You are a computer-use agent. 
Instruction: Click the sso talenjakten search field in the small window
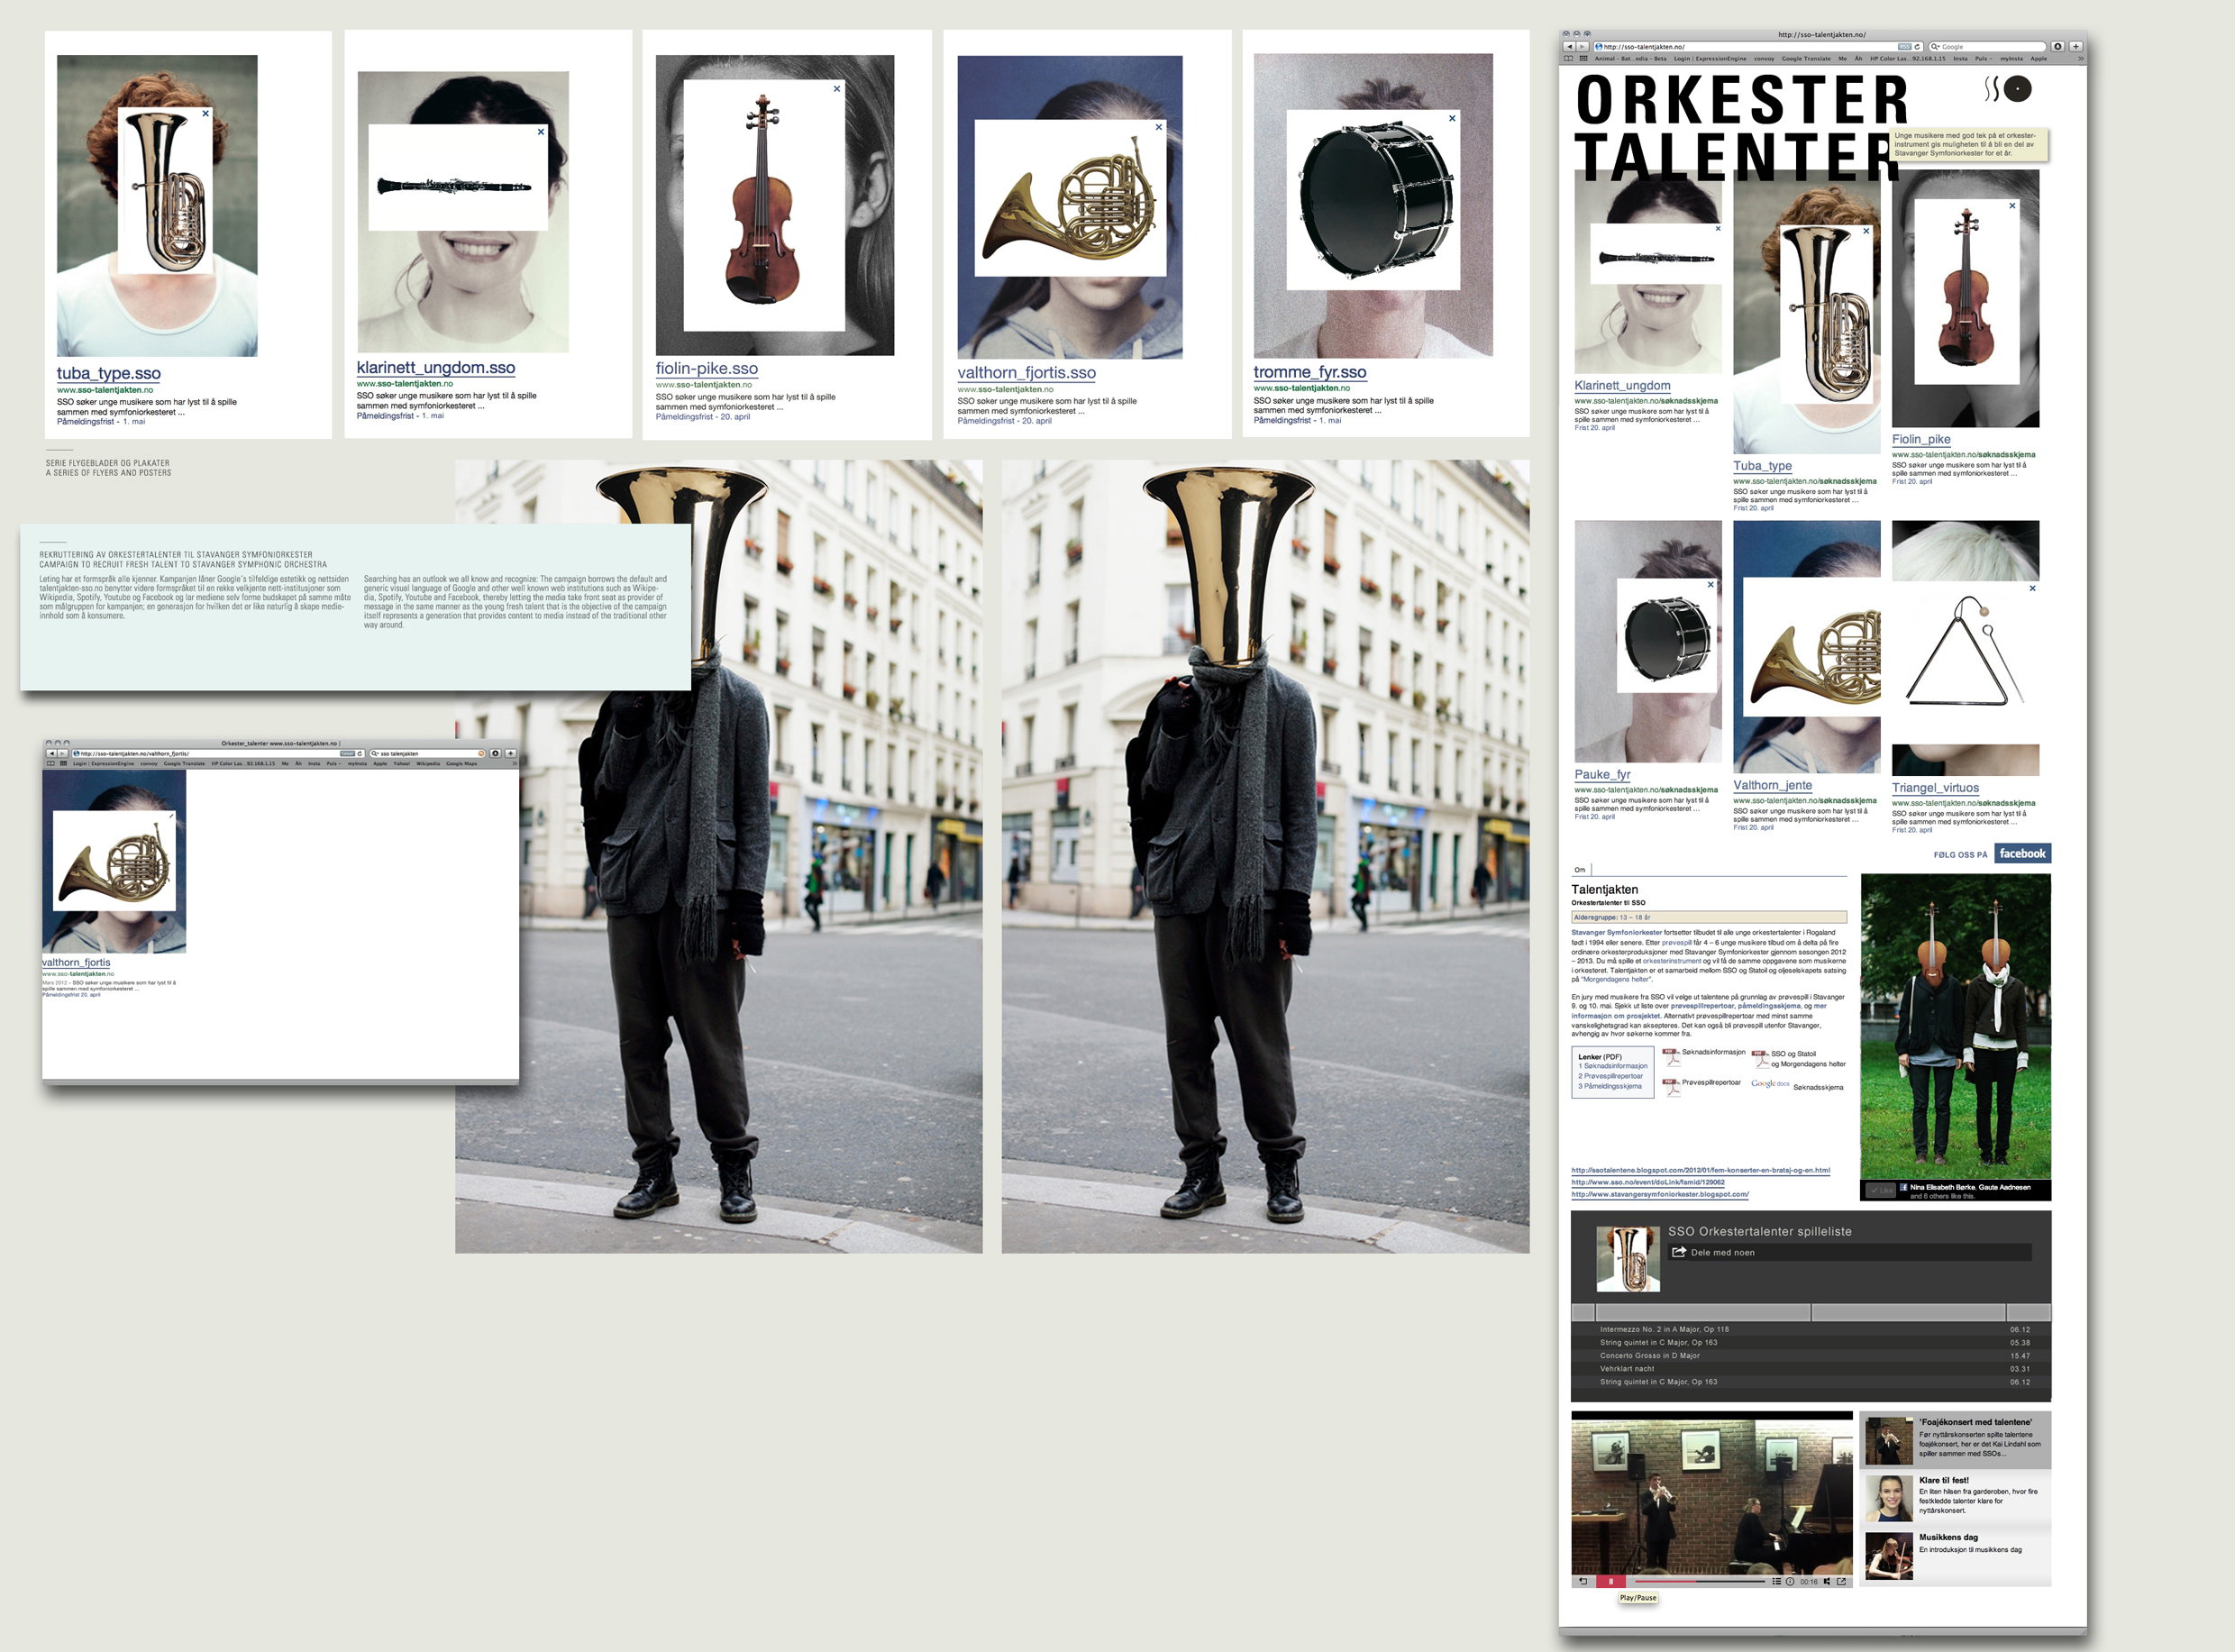pos(428,754)
